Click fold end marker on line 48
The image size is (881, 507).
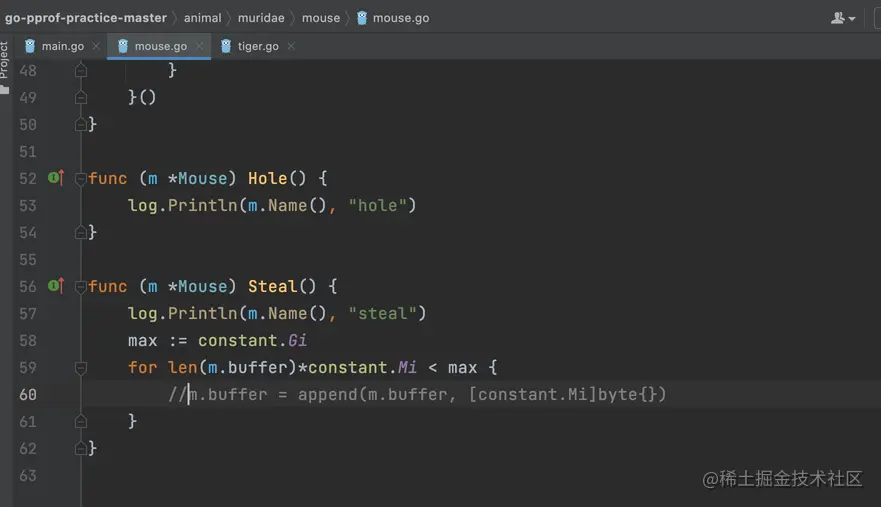point(80,70)
